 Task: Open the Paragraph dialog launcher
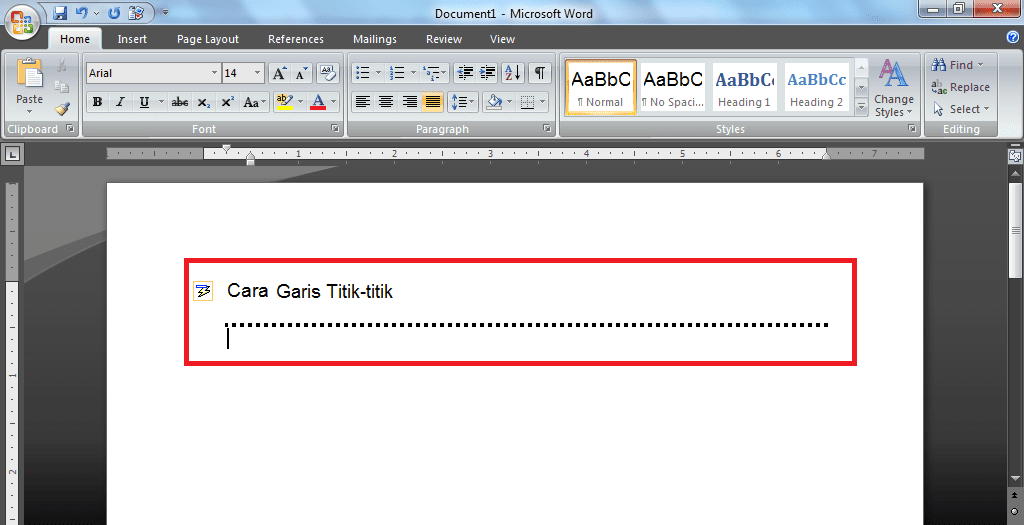coord(547,129)
